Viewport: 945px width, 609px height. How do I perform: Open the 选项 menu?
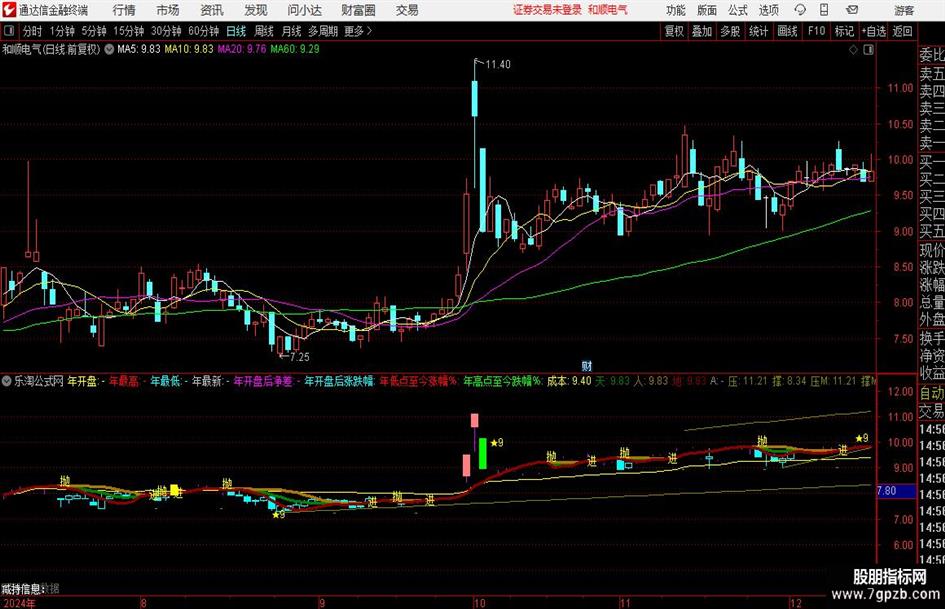768,10
